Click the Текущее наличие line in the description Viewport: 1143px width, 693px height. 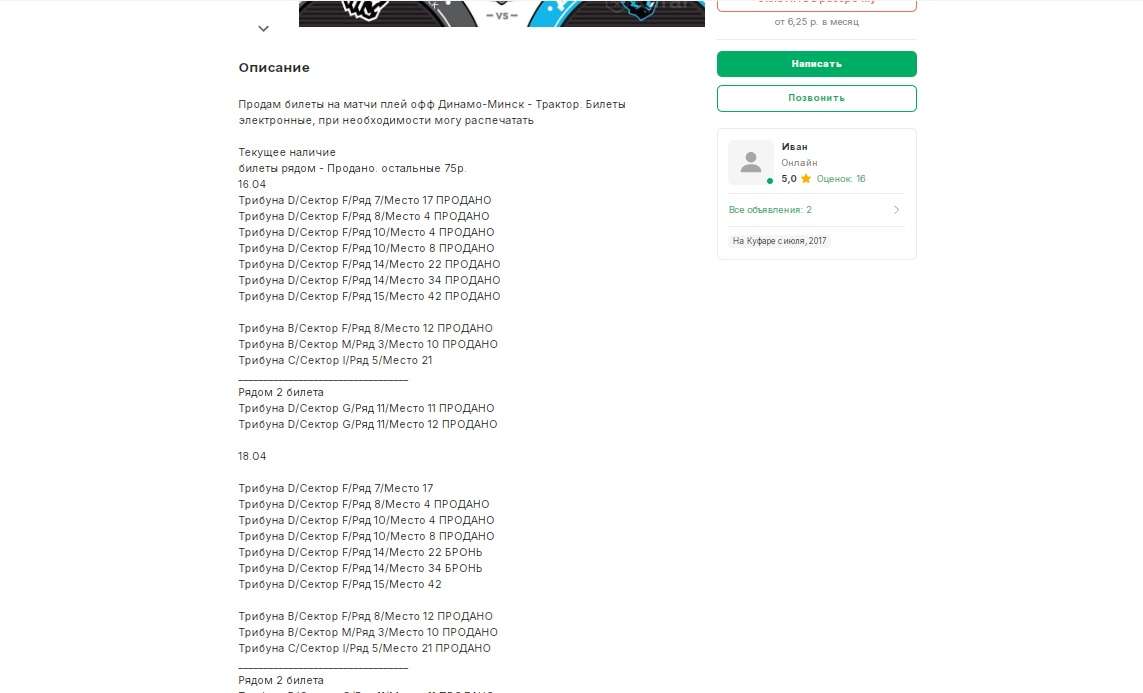click(287, 152)
